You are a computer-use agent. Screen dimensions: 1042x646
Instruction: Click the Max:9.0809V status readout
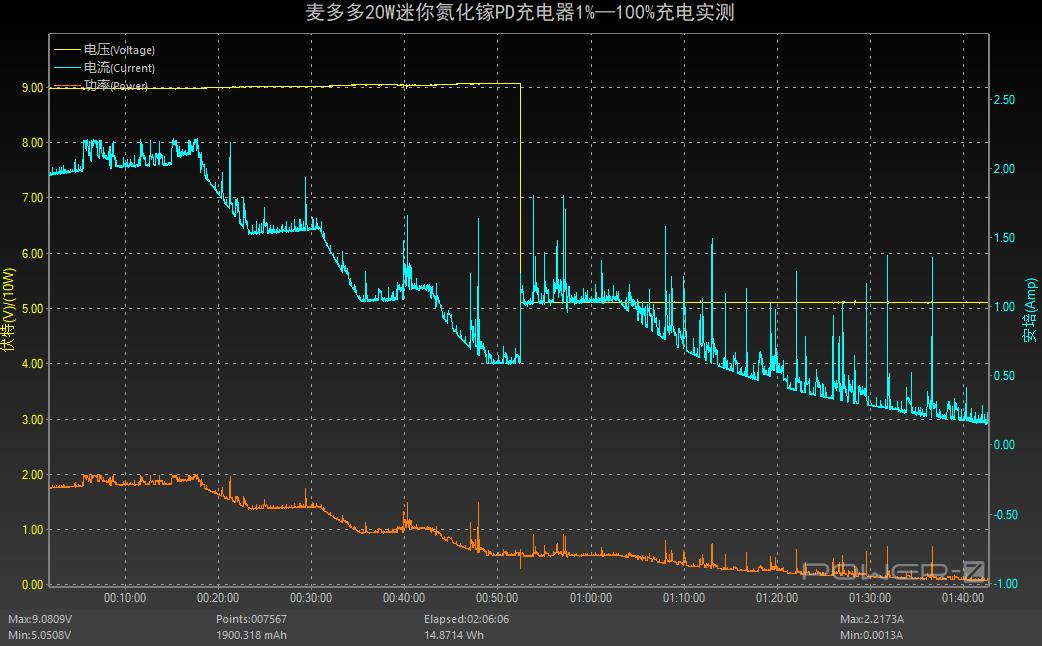click(40, 619)
